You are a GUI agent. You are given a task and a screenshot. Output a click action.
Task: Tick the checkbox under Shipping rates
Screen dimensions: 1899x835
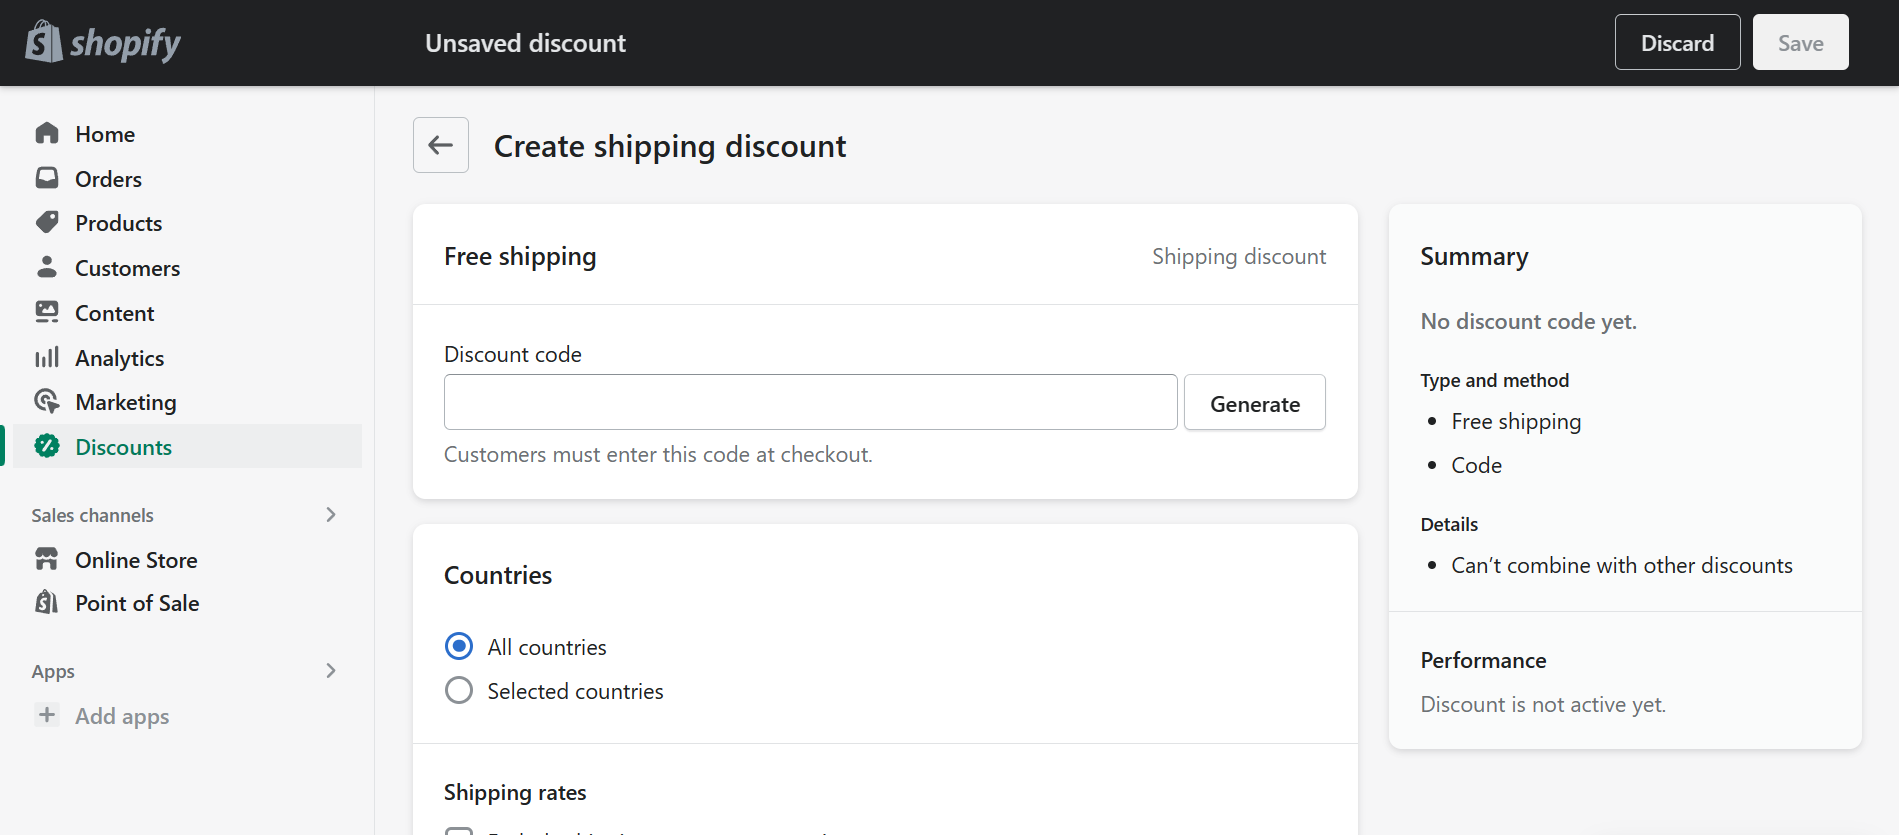pos(459,831)
